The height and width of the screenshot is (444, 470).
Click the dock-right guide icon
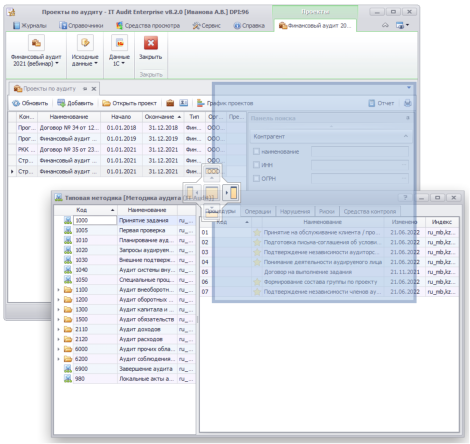(x=231, y=193)
